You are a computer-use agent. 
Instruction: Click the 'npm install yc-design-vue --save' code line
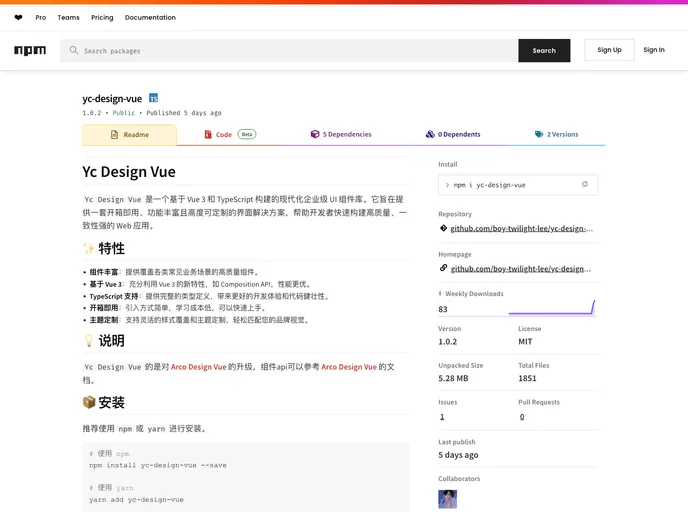(158, 465)
